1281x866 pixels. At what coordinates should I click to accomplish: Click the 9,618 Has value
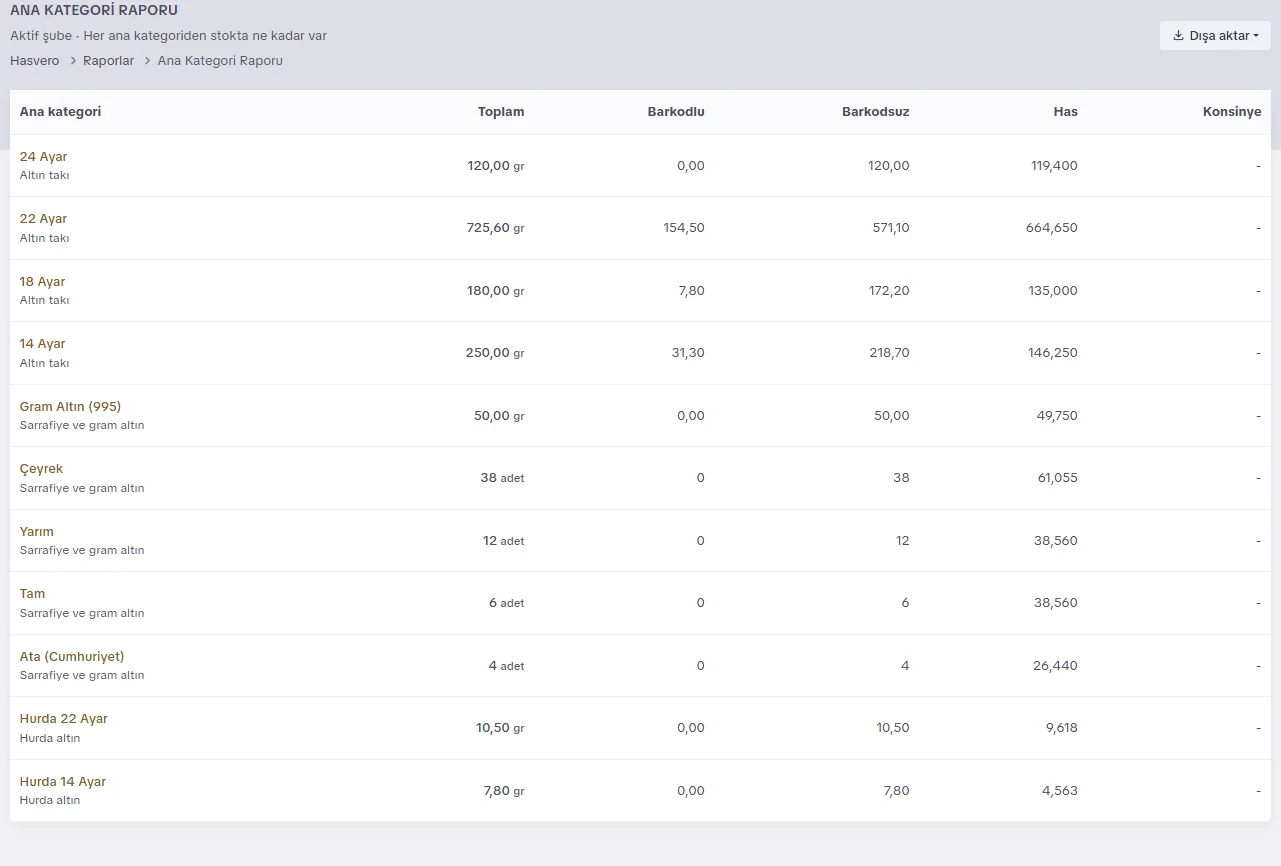pyautogui.click(x=1062, y=728)
